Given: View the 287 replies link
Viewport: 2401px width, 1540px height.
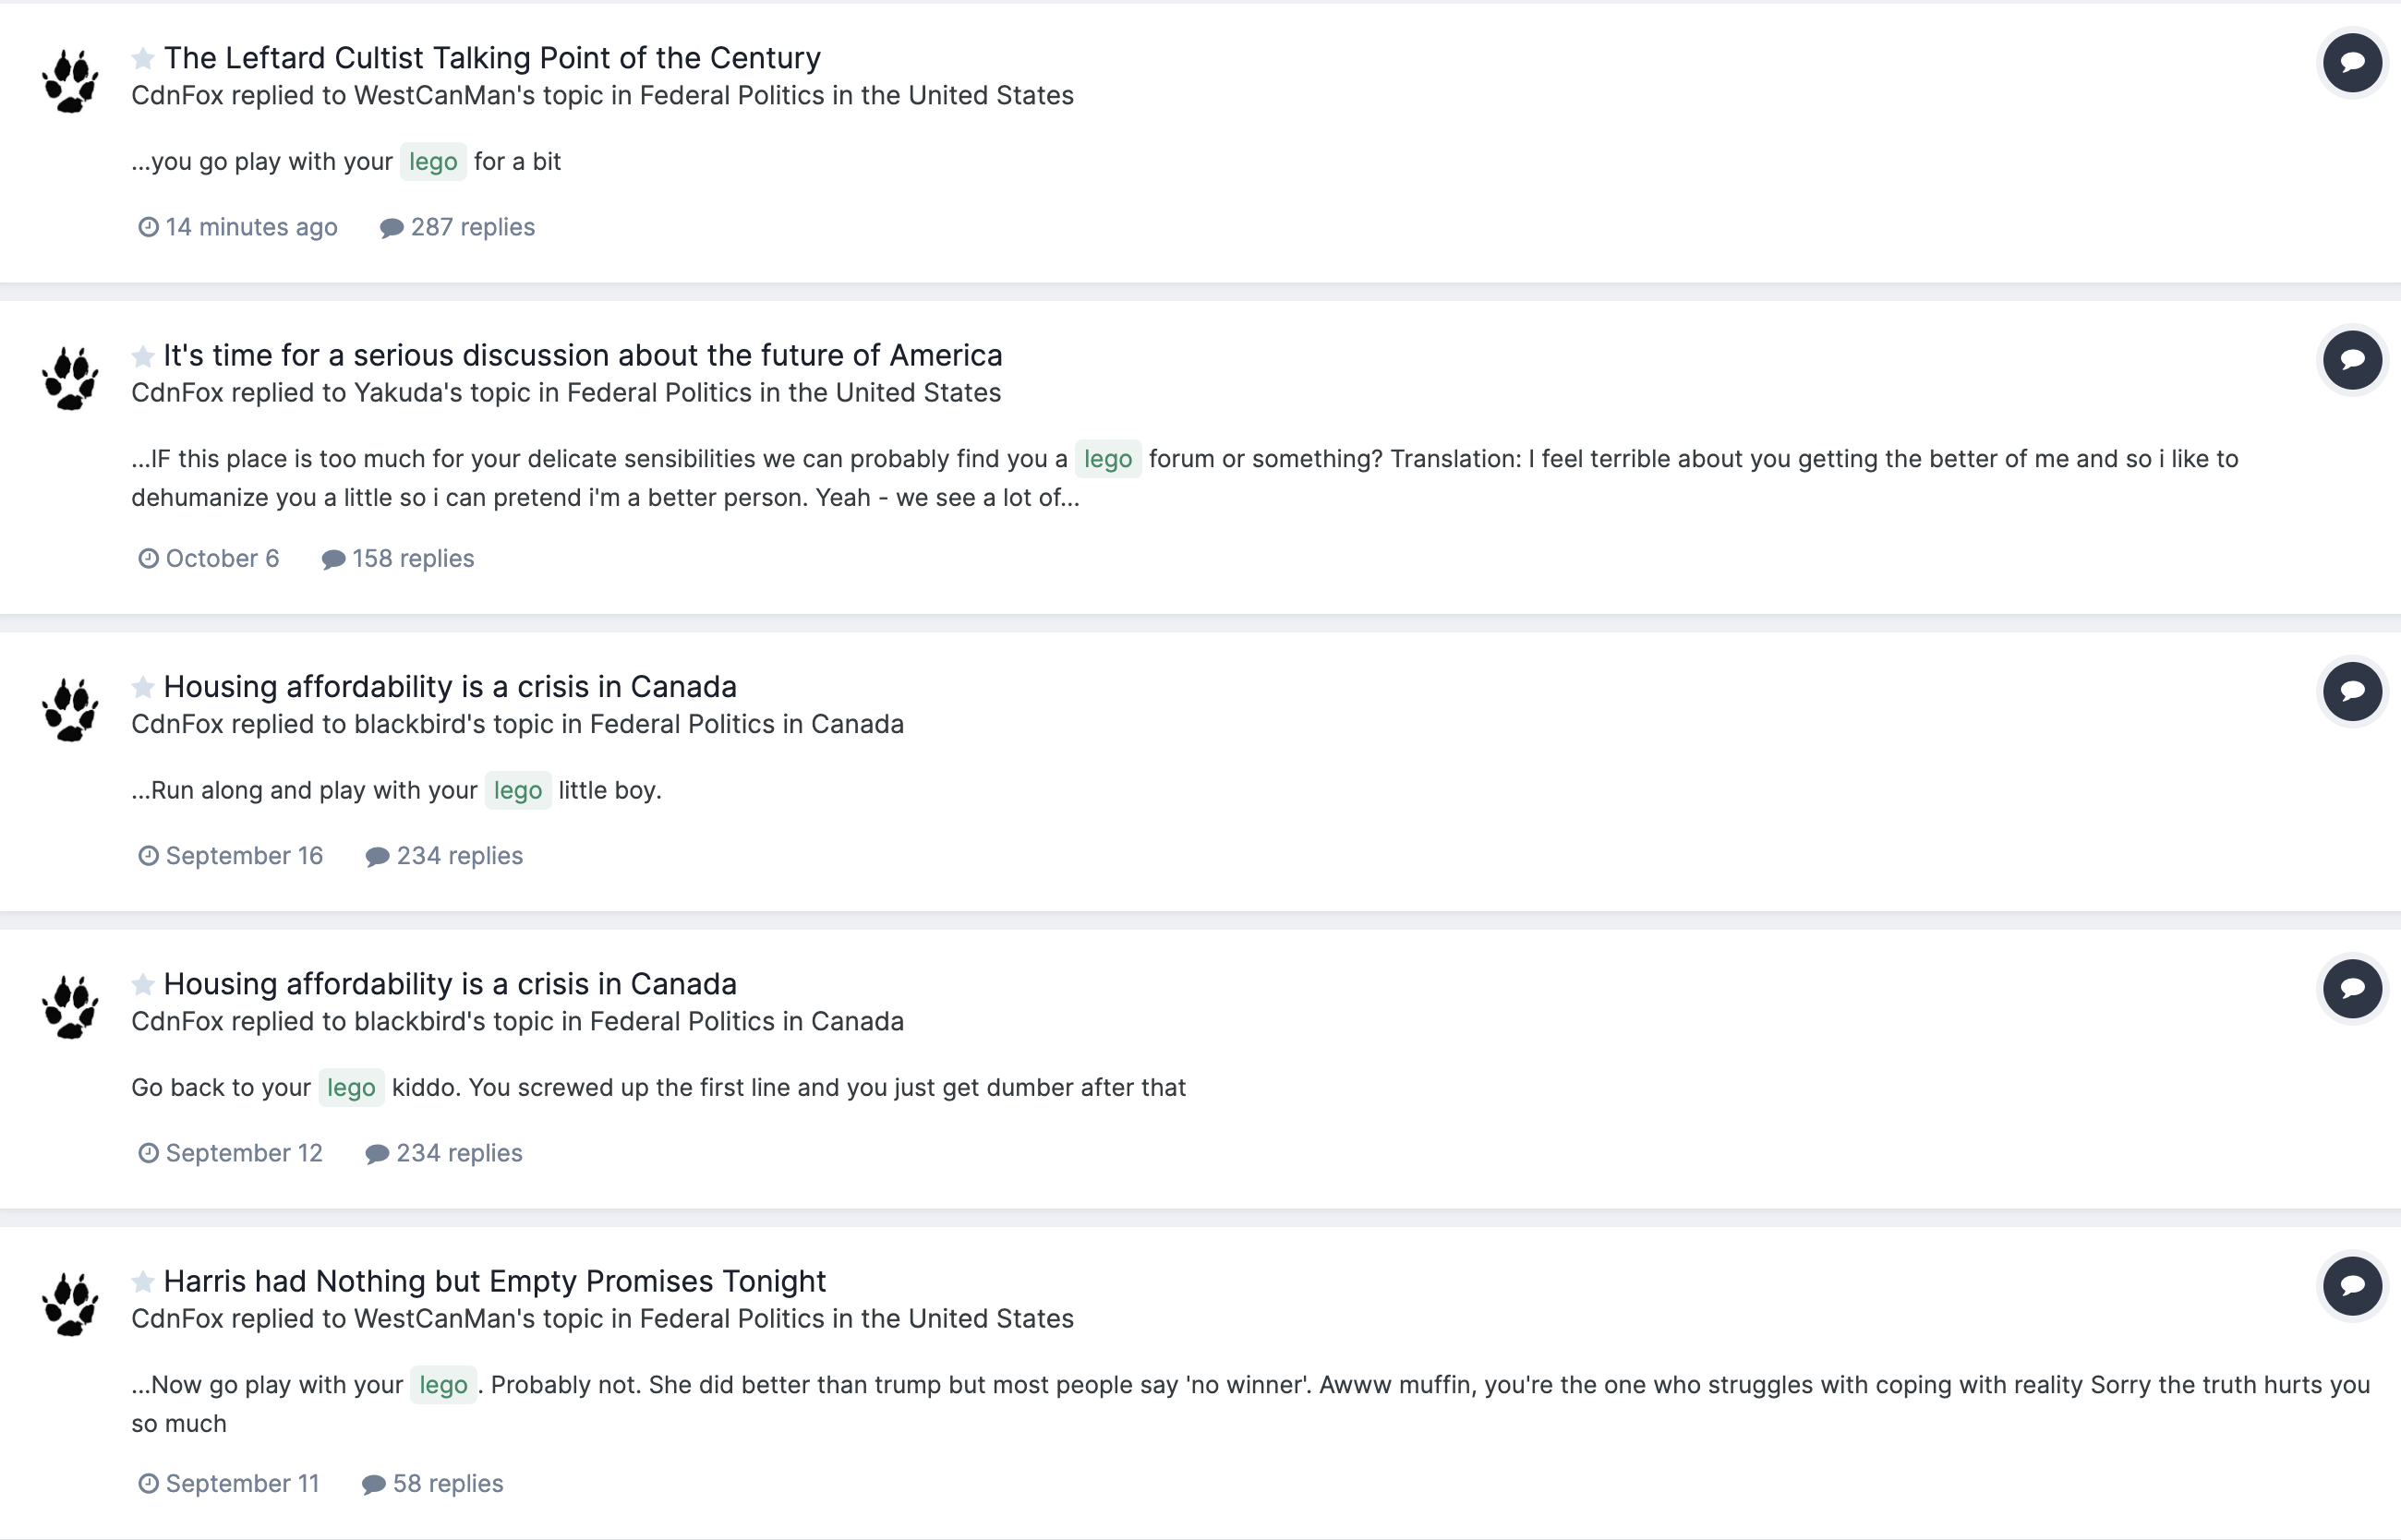Looking at the screenshot, I should pos(472,227).
